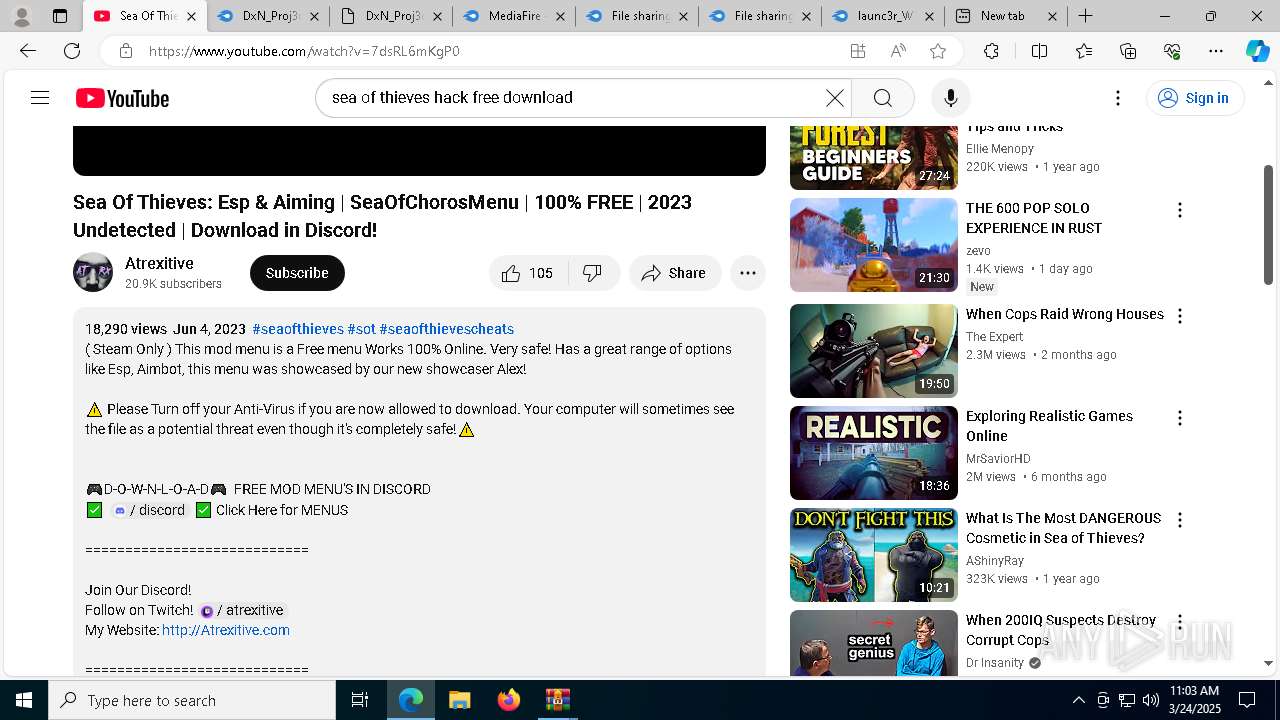Click the taskbar search box
The height and width of the screenshot is (720, 1280).
click(192, 700)
